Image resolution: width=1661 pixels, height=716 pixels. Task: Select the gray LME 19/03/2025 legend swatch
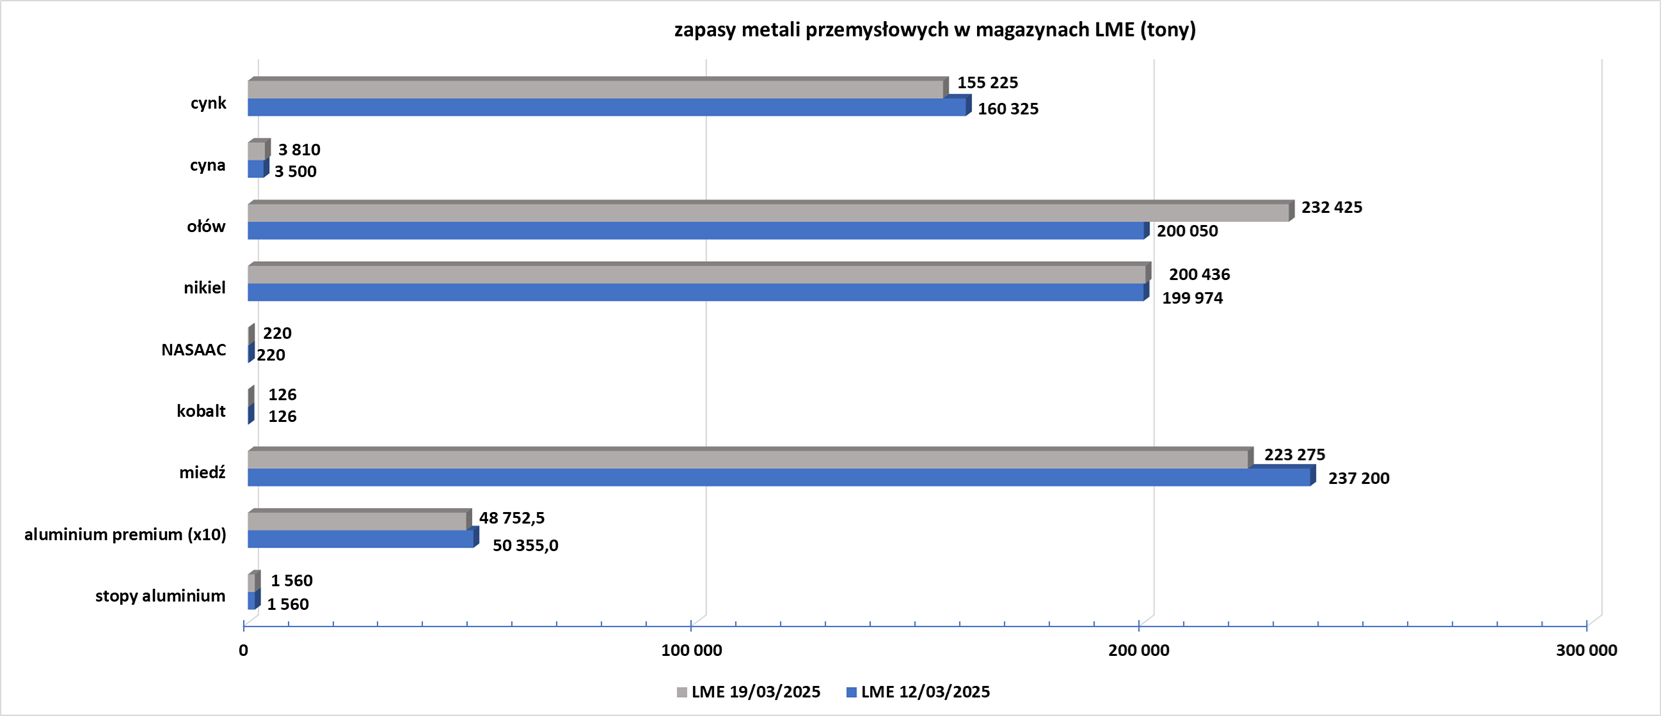click(682, 692)
